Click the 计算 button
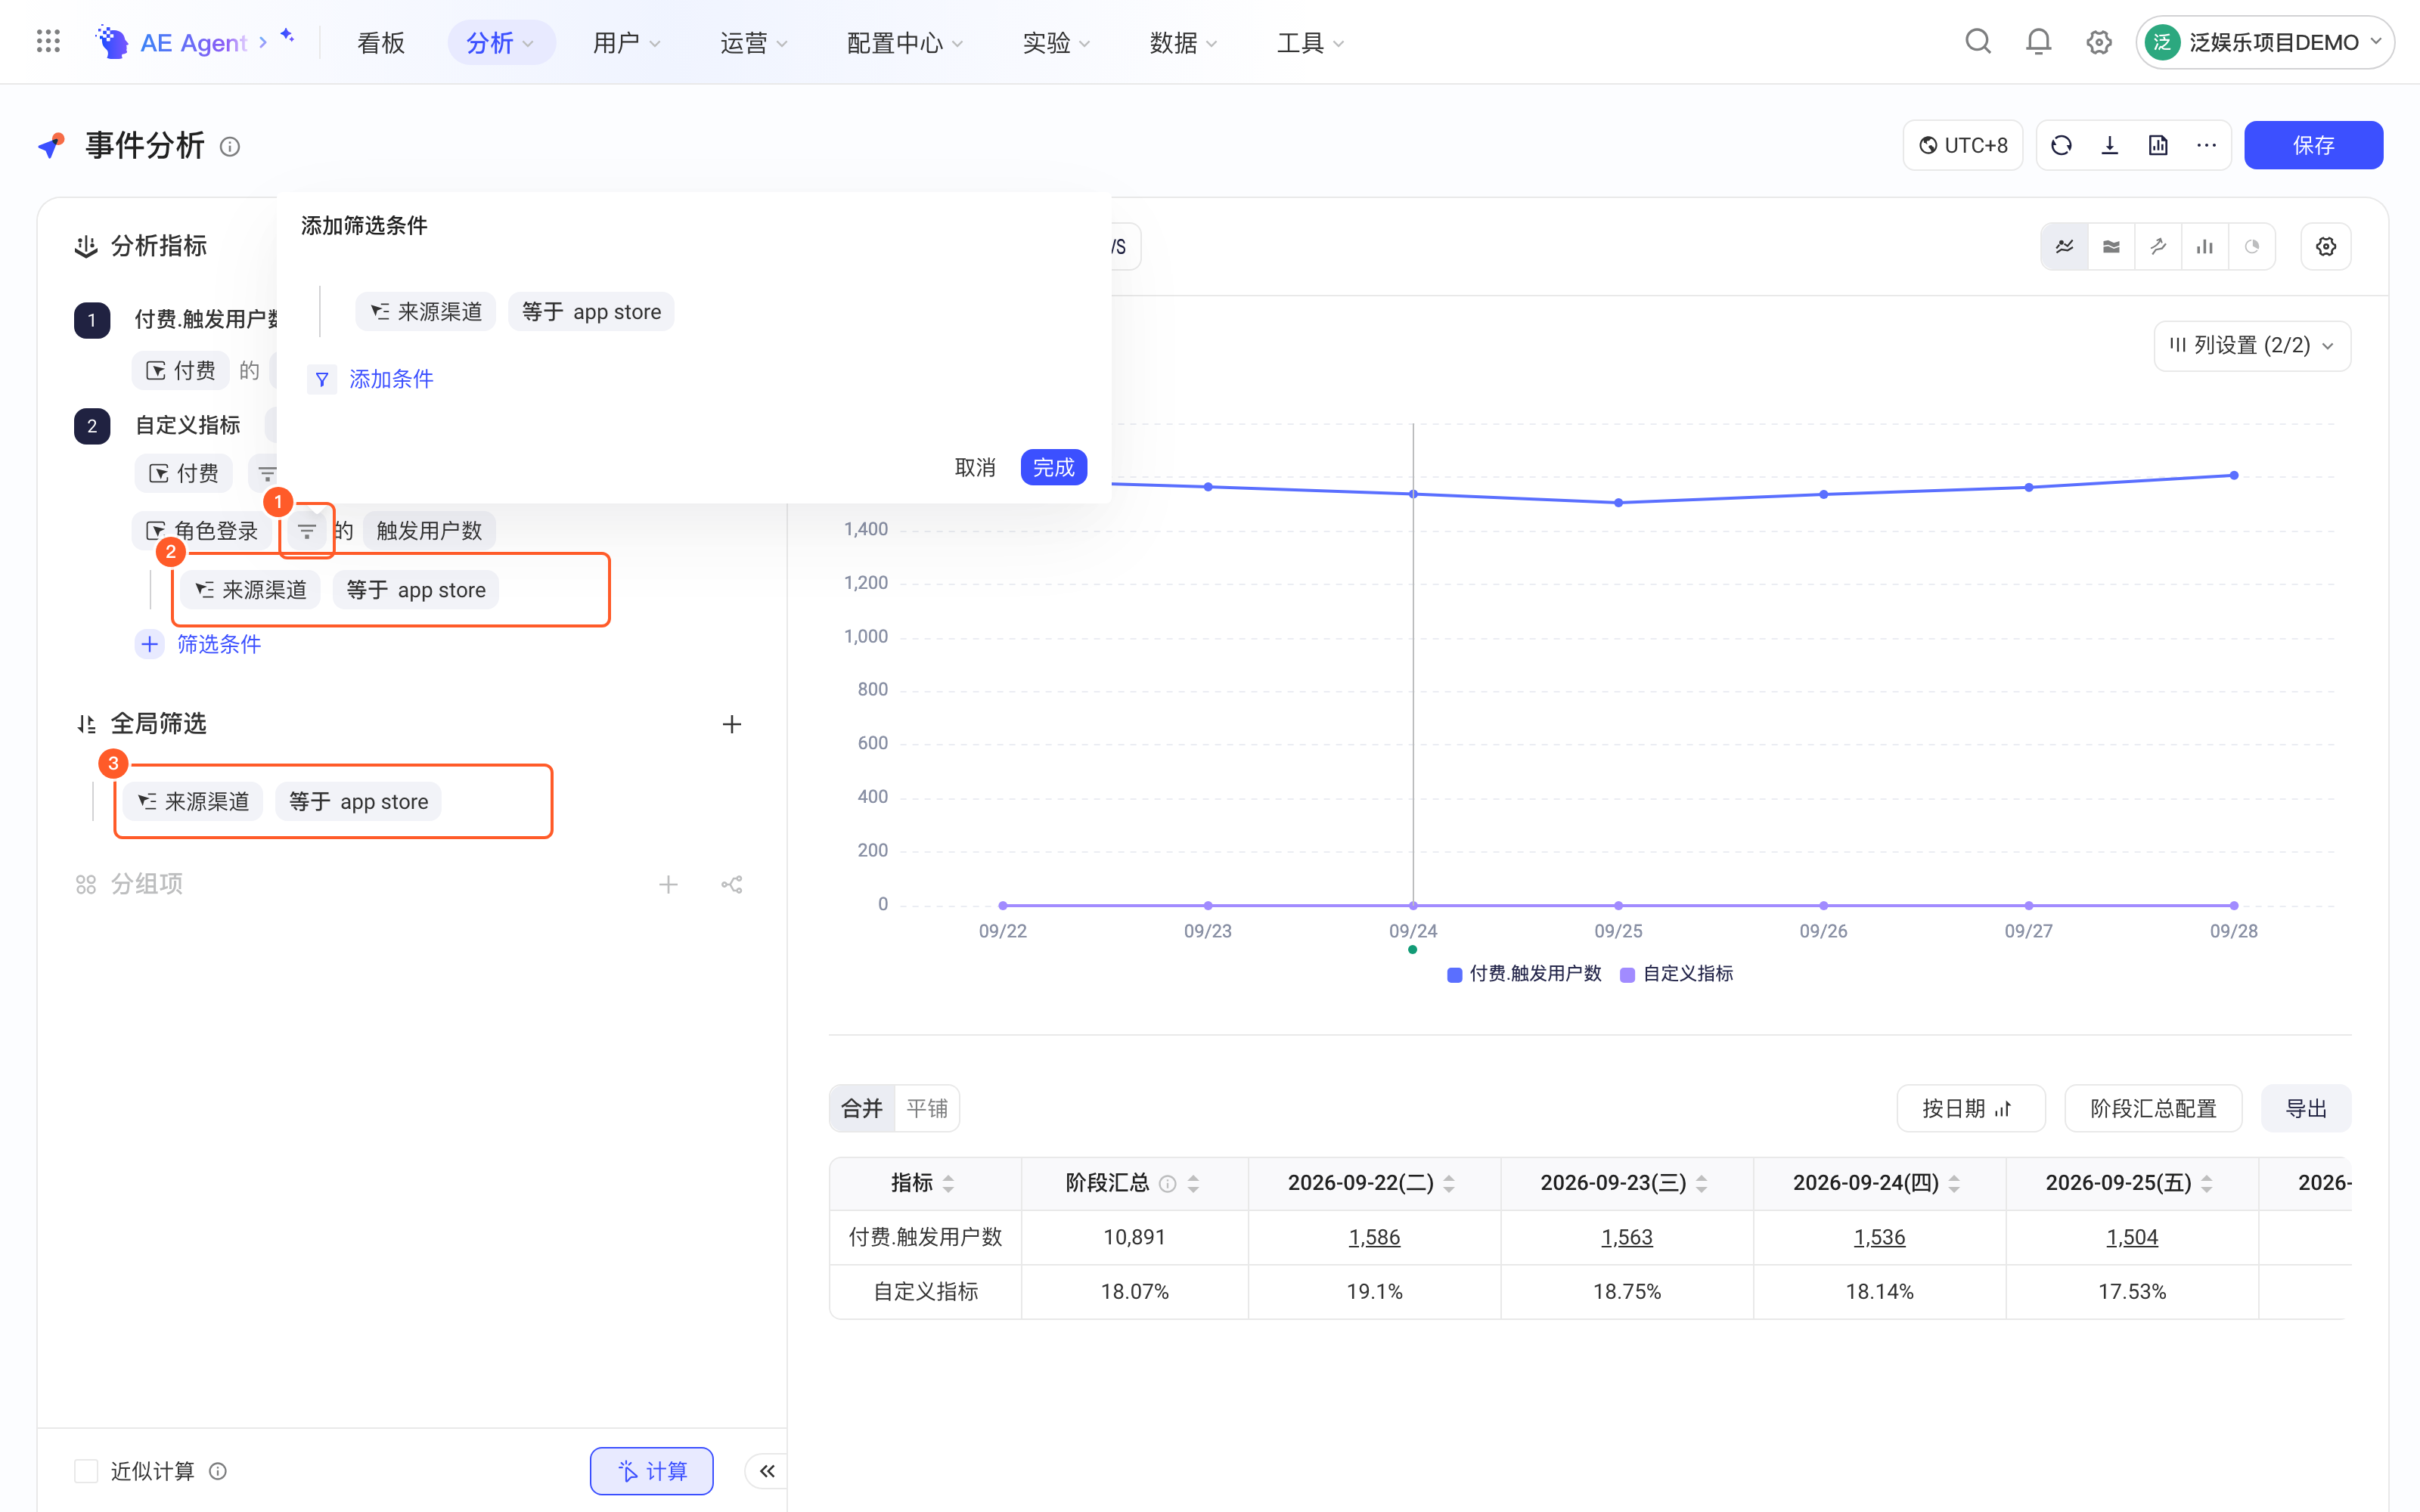The width and height of the screenshot is (2420, 1512). coord(651,1471)
